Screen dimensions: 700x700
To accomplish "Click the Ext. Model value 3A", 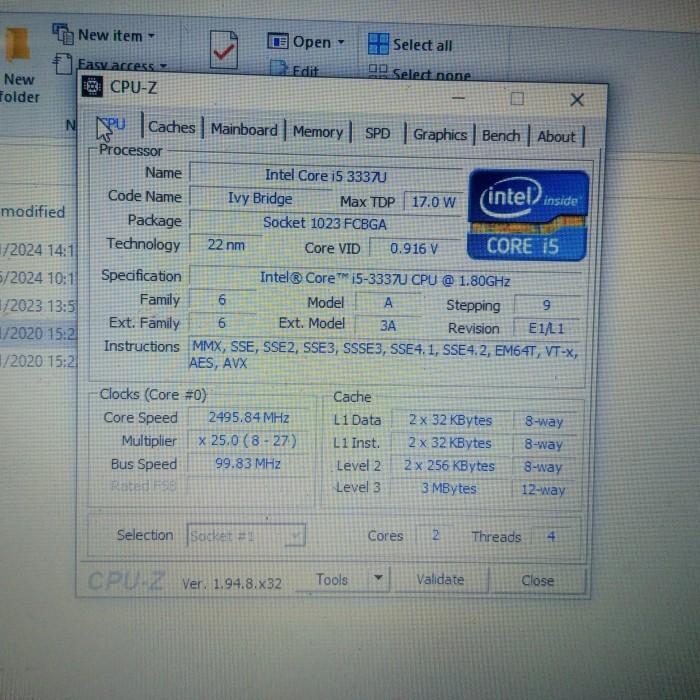I will tap(388, 325).
